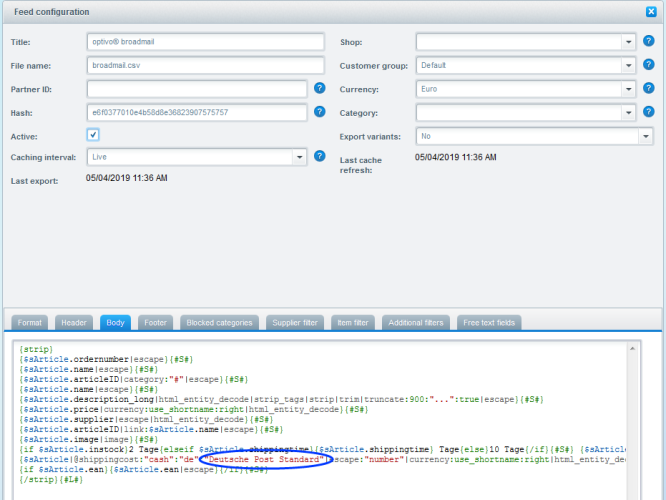Toggle the Active checkbox
This screenshot has width=666, height=500.
[93, 135]
